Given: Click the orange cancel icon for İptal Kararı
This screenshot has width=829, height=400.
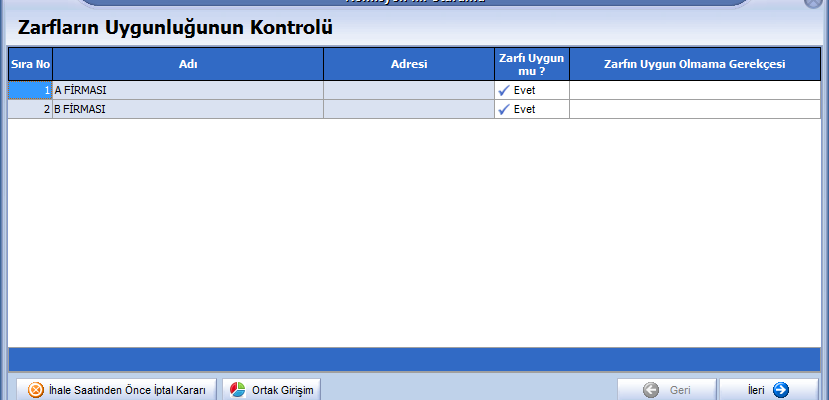Looking at the screenshot, I should (35, 390).
